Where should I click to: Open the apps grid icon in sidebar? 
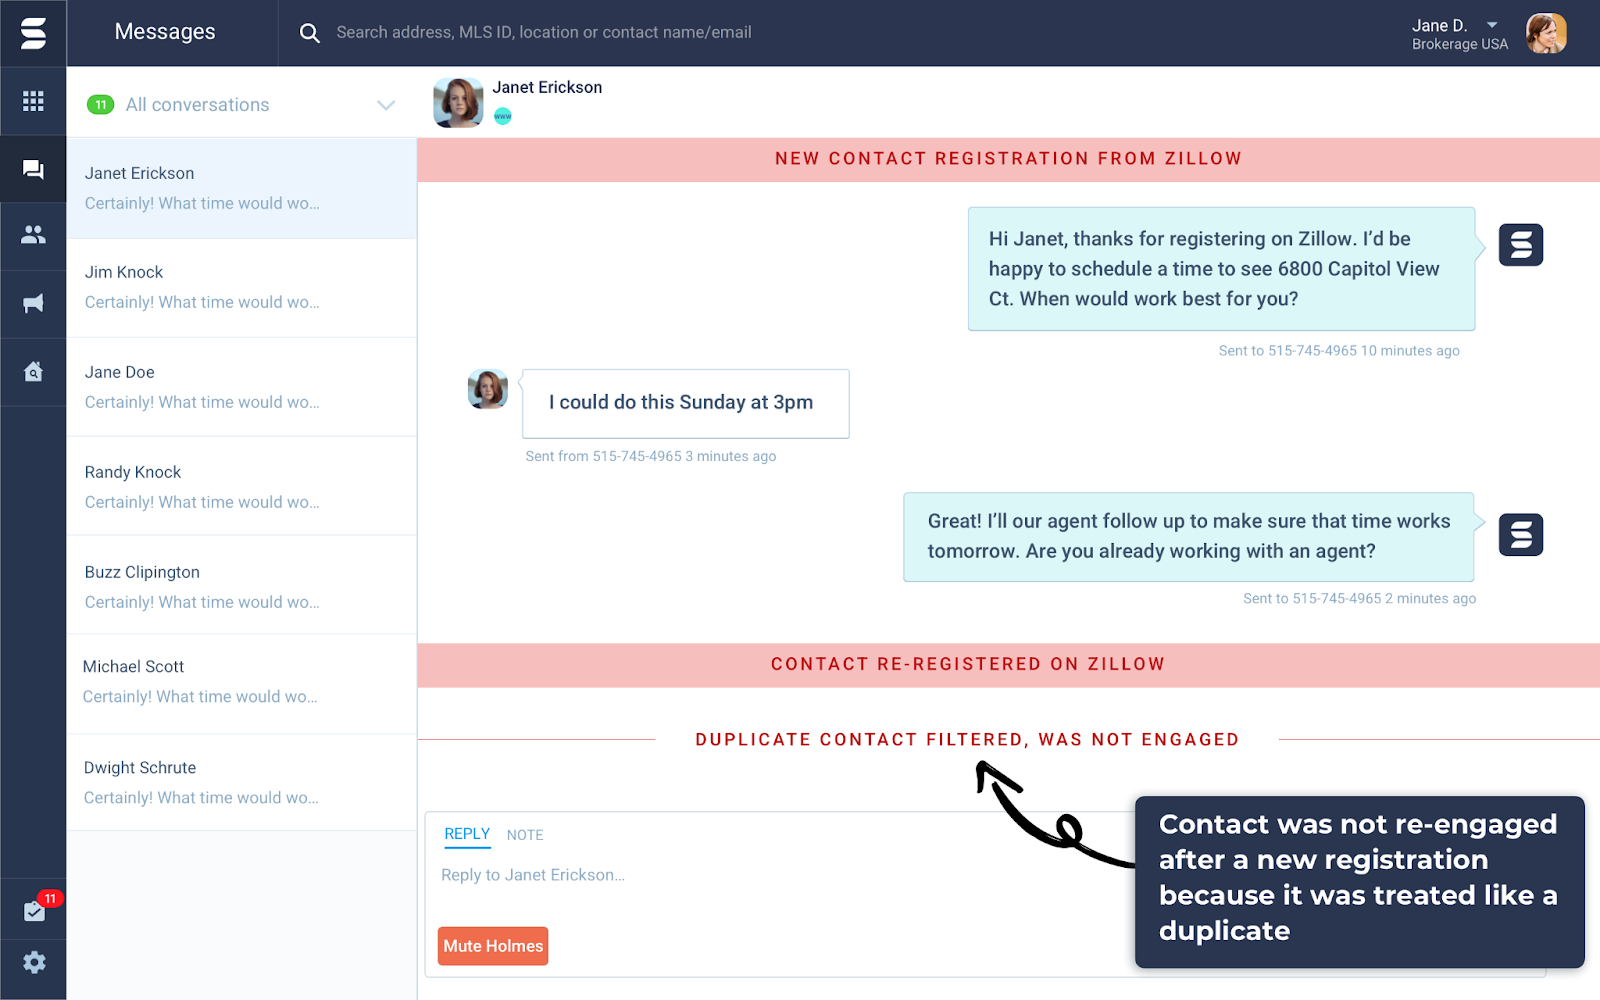[x=33, y=101]
